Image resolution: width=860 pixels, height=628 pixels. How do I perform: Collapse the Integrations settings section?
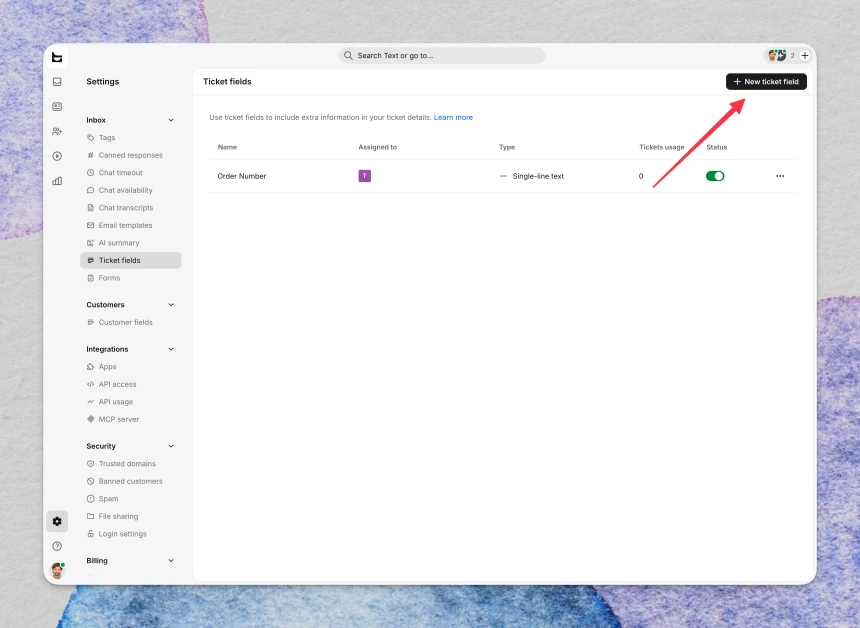171,349
